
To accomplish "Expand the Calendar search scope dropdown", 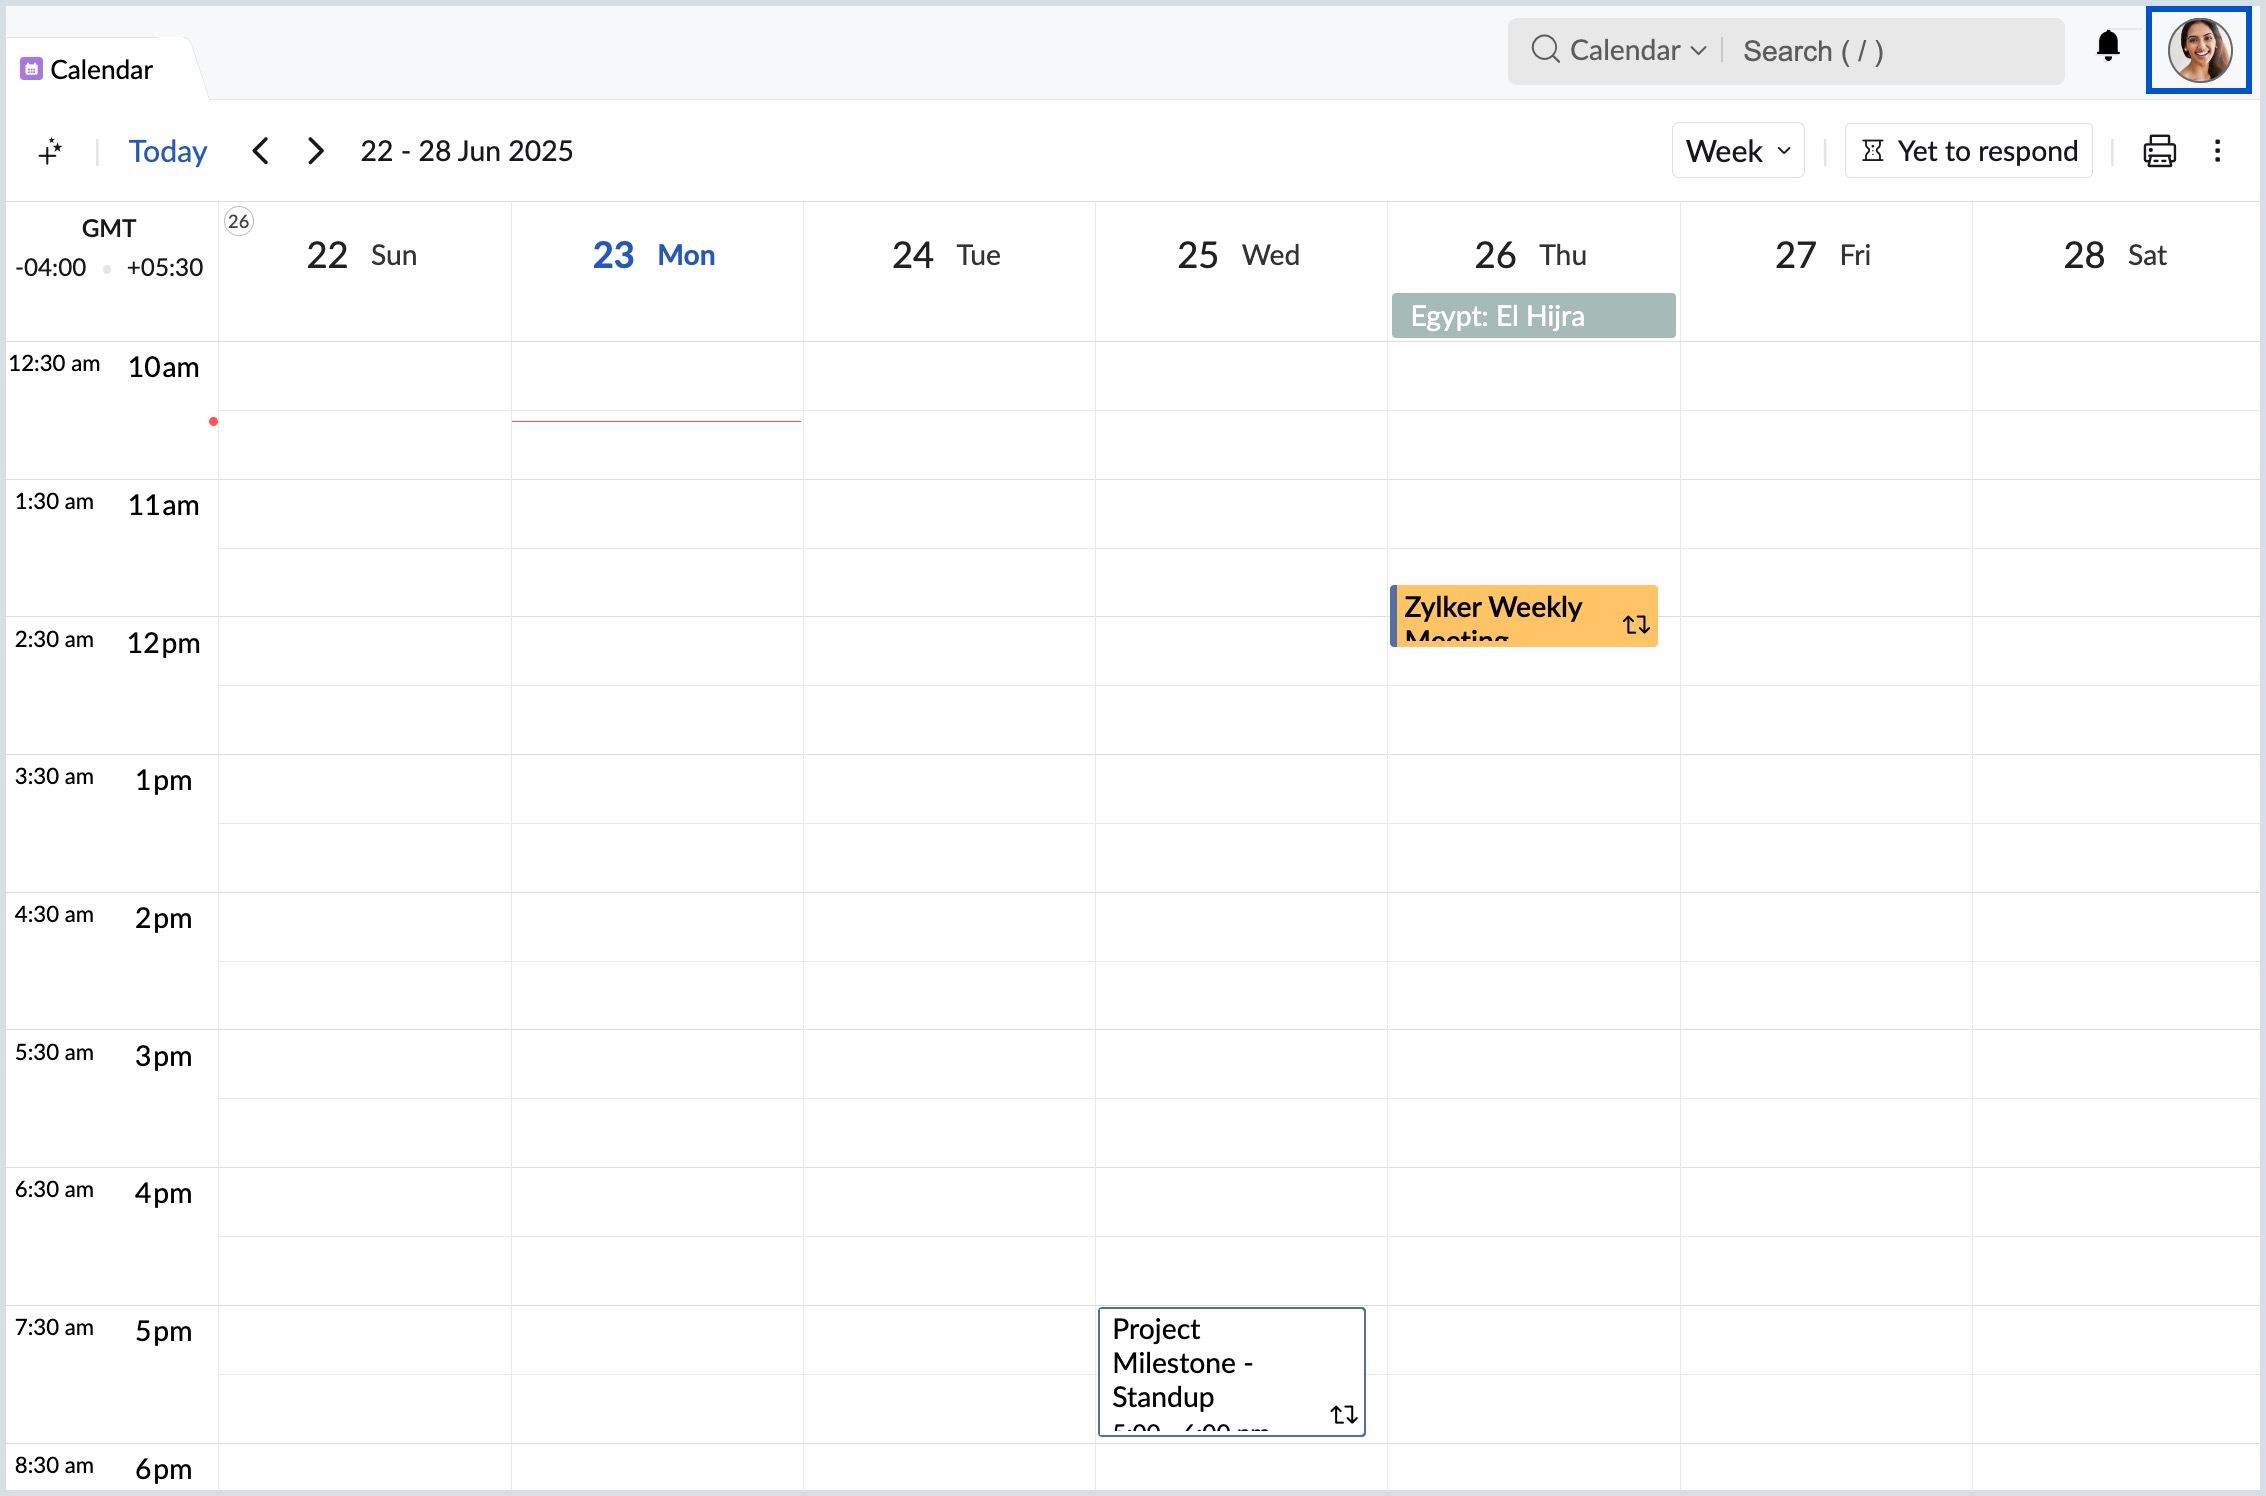I will [x=1637, y=50].
